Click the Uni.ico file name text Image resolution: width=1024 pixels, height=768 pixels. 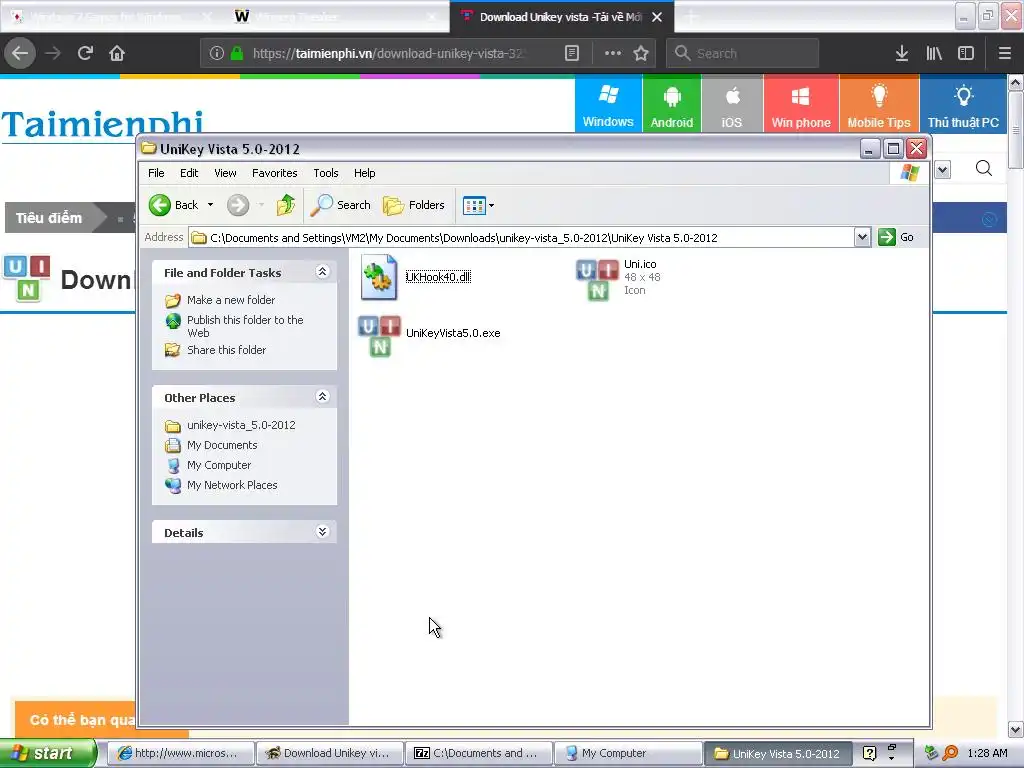click(640, 264)
